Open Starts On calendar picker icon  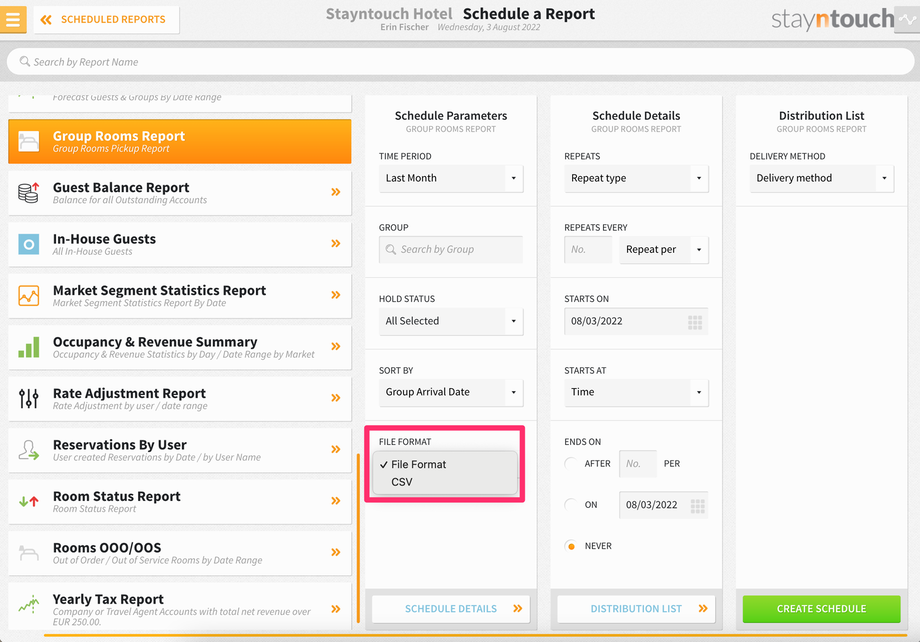click(695, 322)
